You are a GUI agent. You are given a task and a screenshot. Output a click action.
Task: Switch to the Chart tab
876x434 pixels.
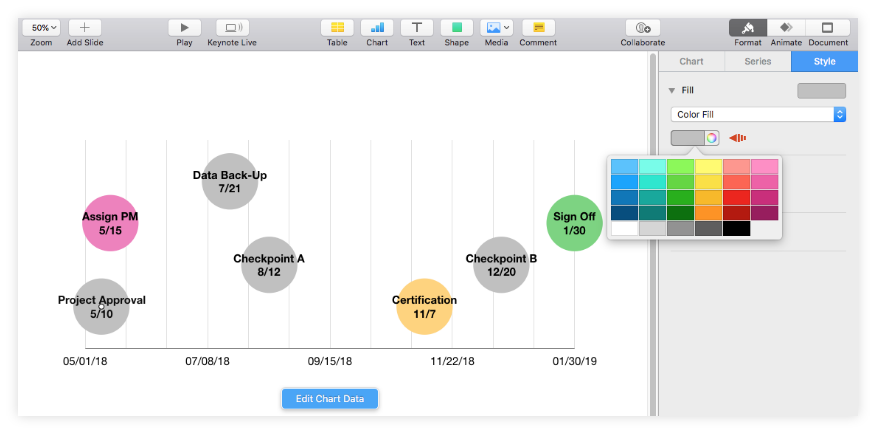[692, 61]
